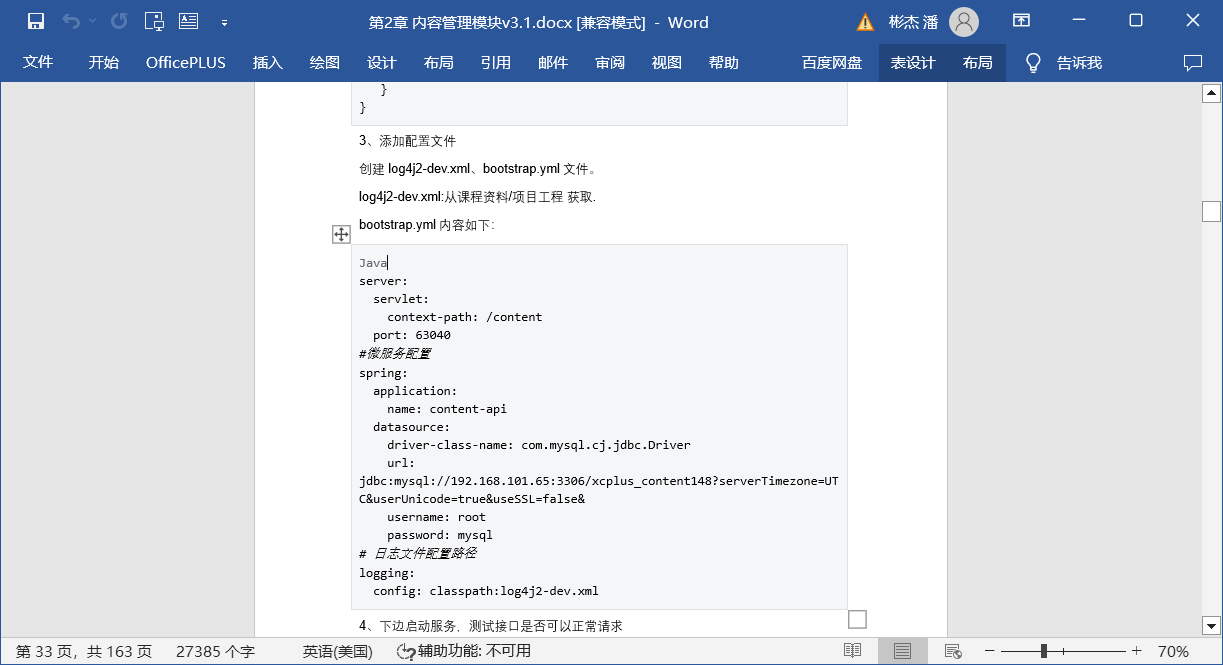
Task: Click the line beginning 'log4j2-dev.xml:从课程资料'
Action: [x=477, y=197]
